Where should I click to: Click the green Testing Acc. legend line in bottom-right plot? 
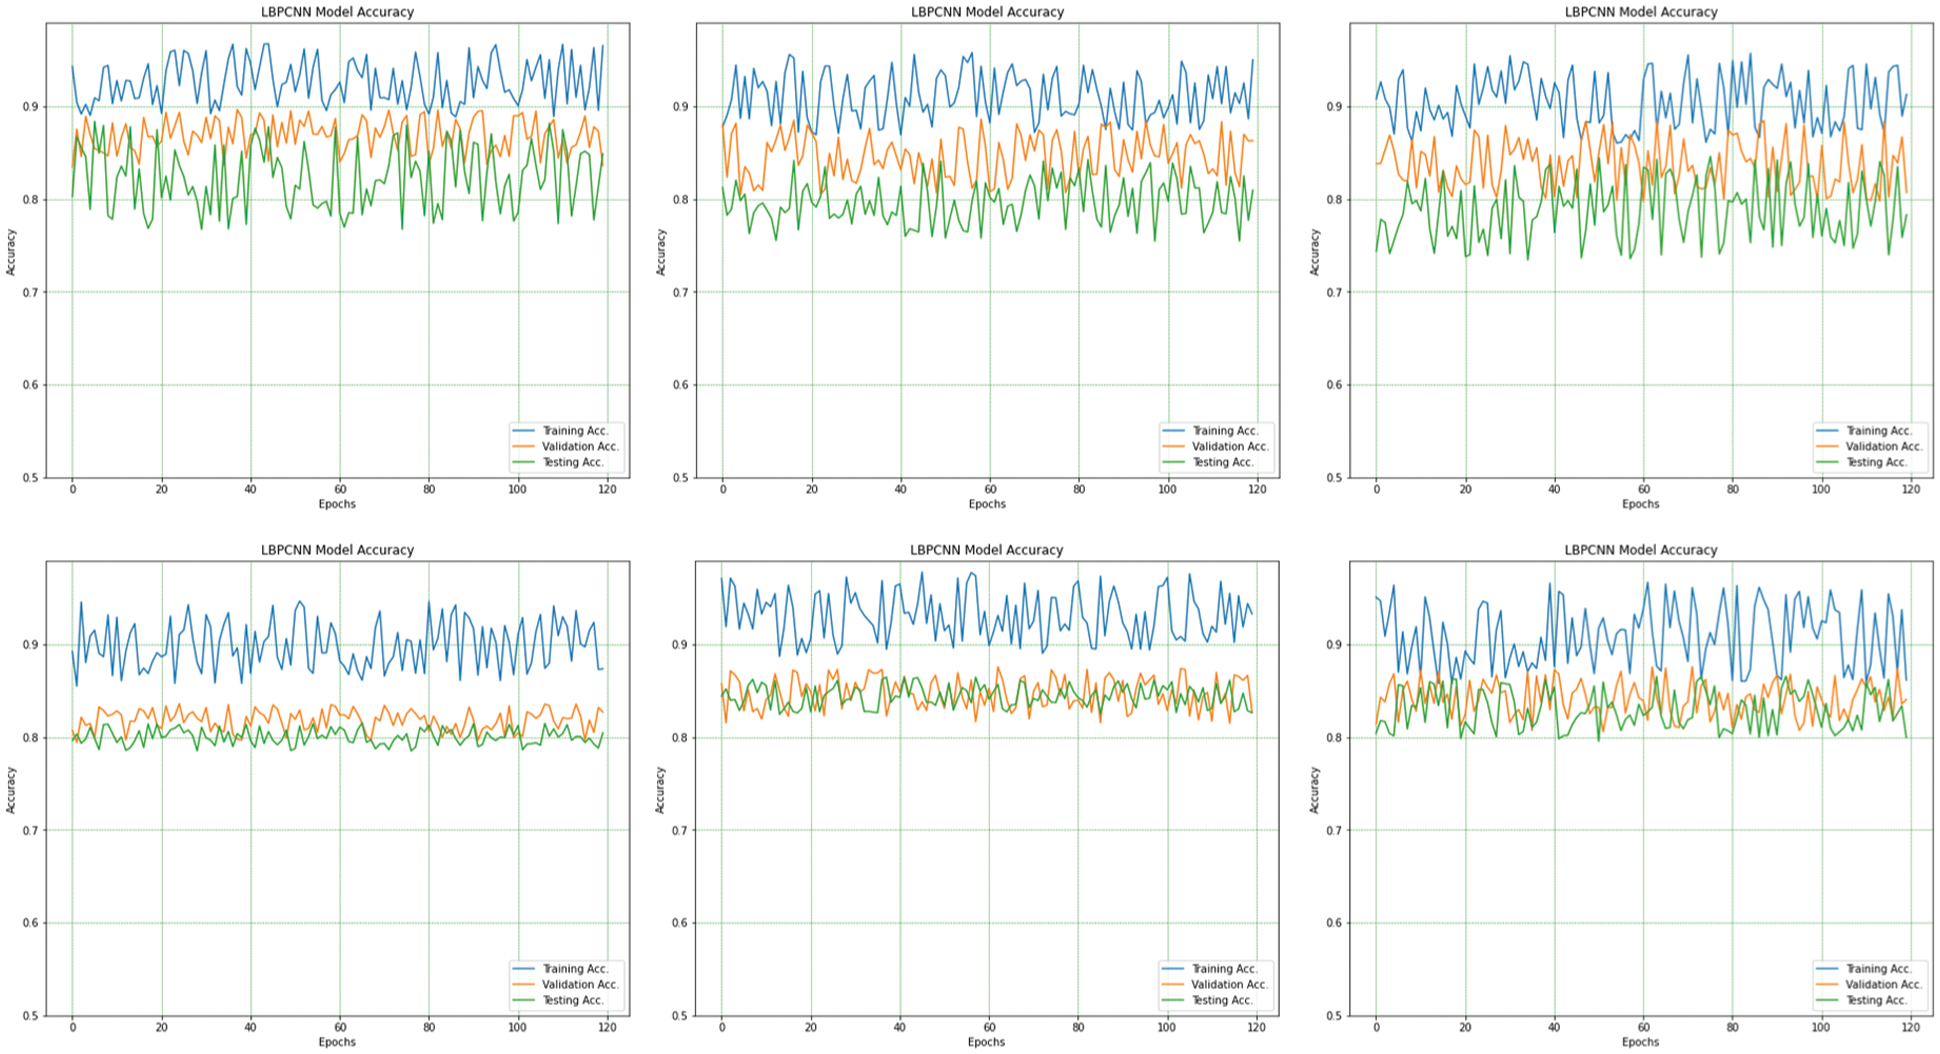[x=1829, y=1000]
